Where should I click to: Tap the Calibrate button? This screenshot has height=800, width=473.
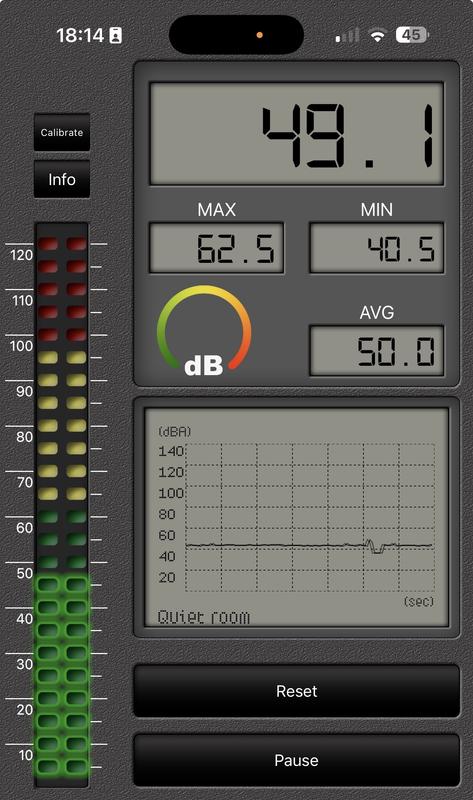pos(62,132)
